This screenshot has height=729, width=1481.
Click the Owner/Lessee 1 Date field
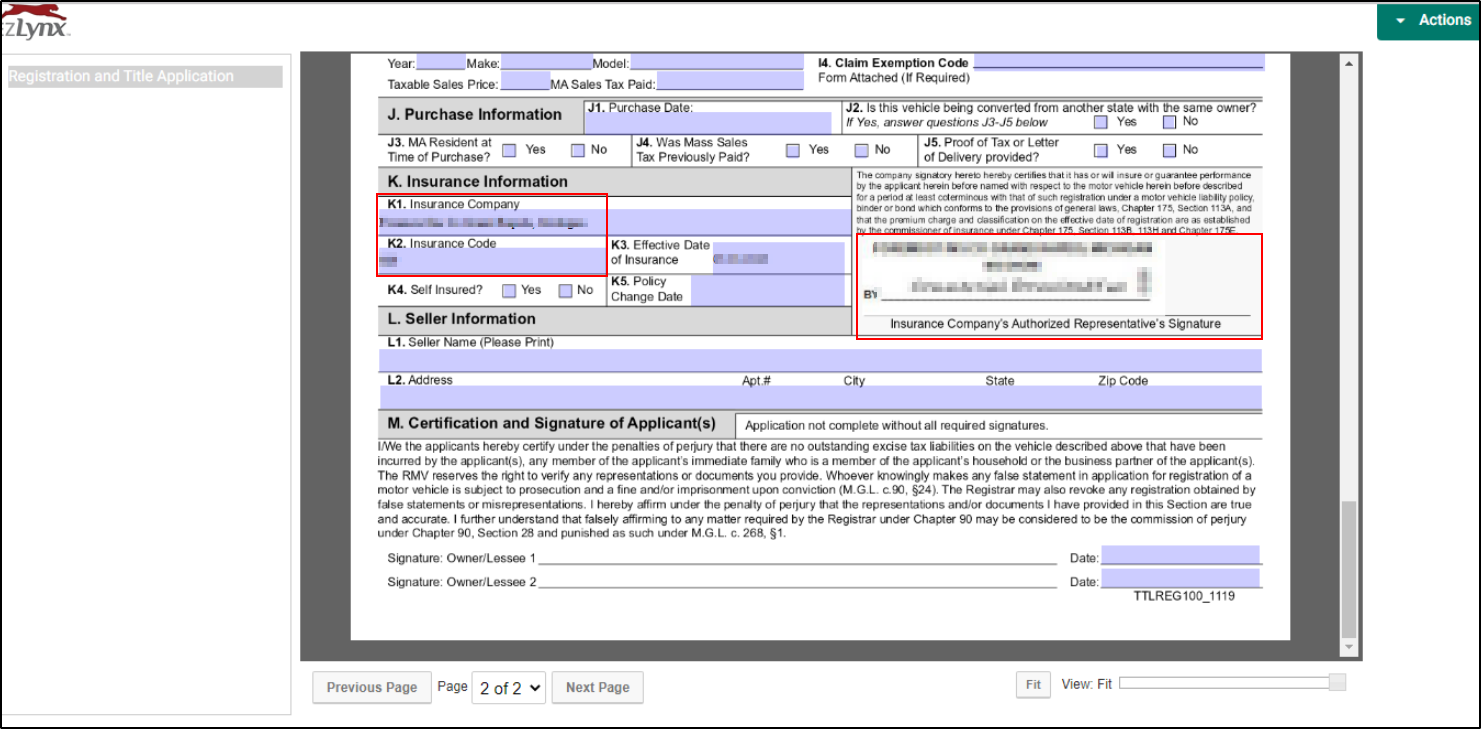1180,556
